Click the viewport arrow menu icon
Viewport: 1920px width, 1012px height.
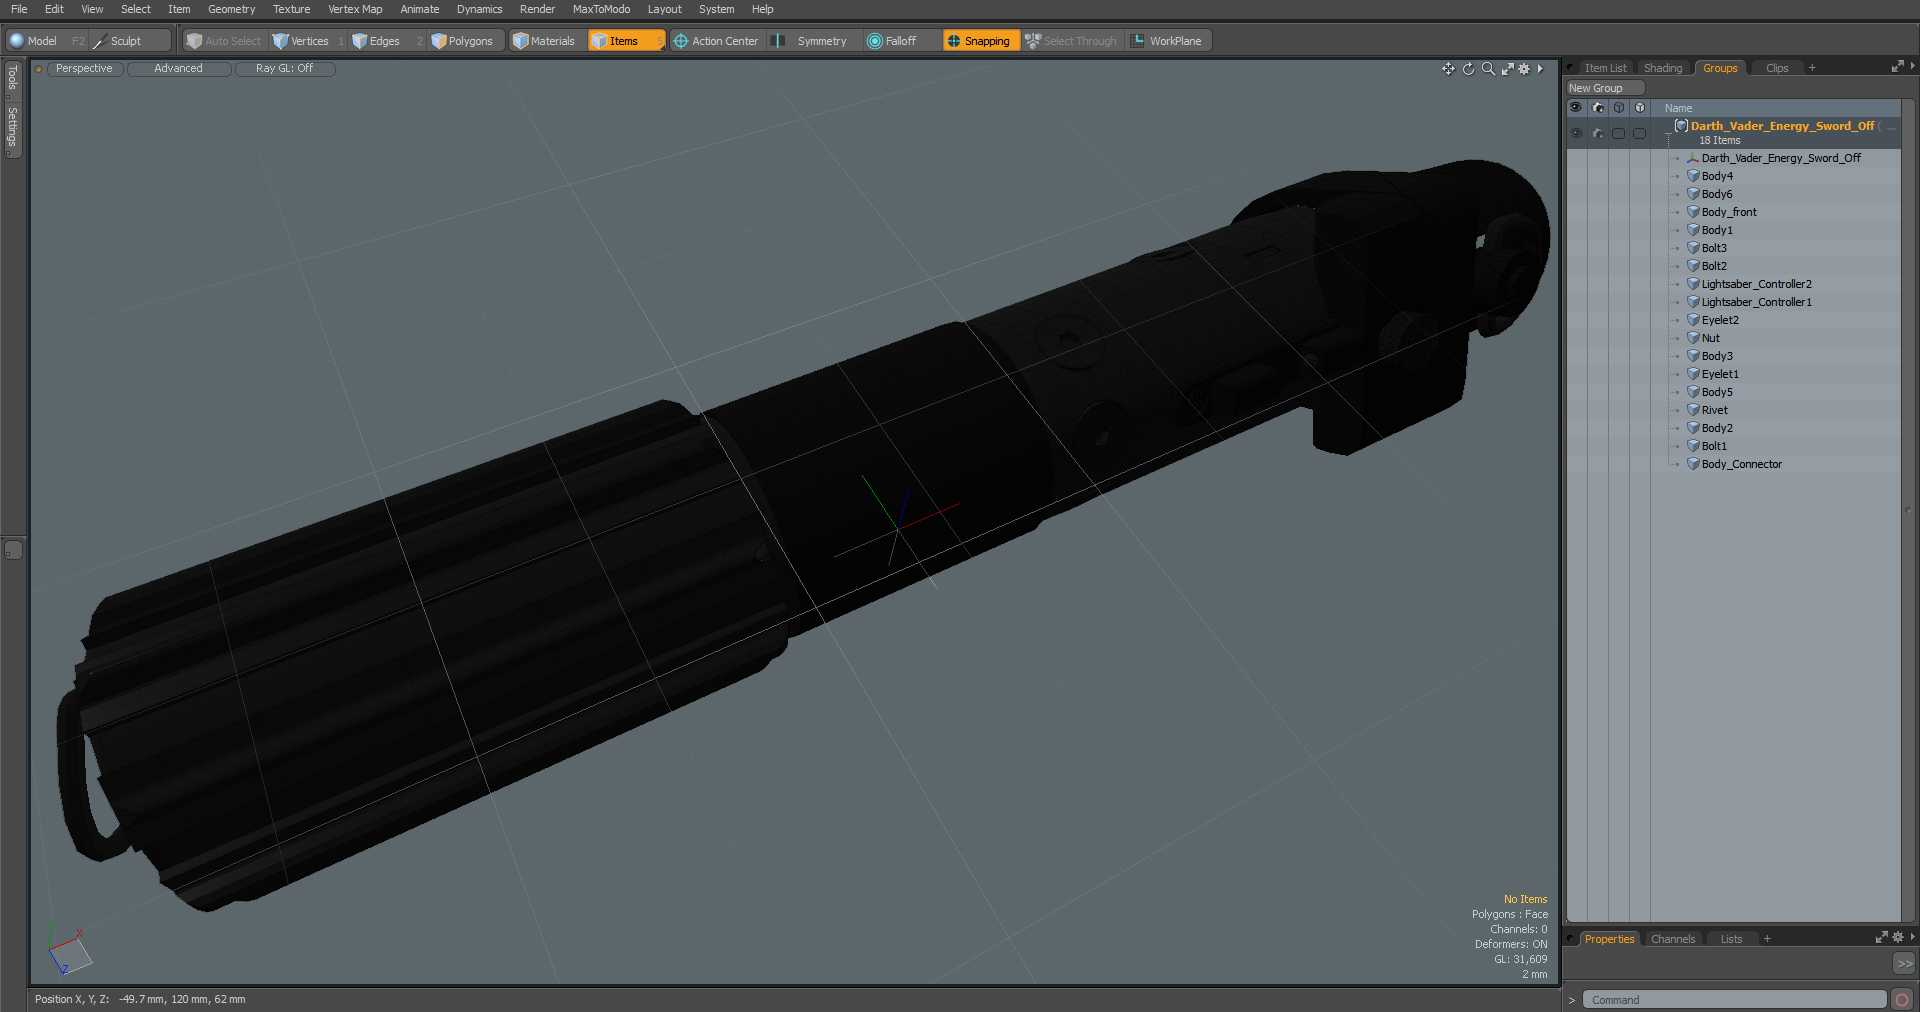click(1540, 69)
